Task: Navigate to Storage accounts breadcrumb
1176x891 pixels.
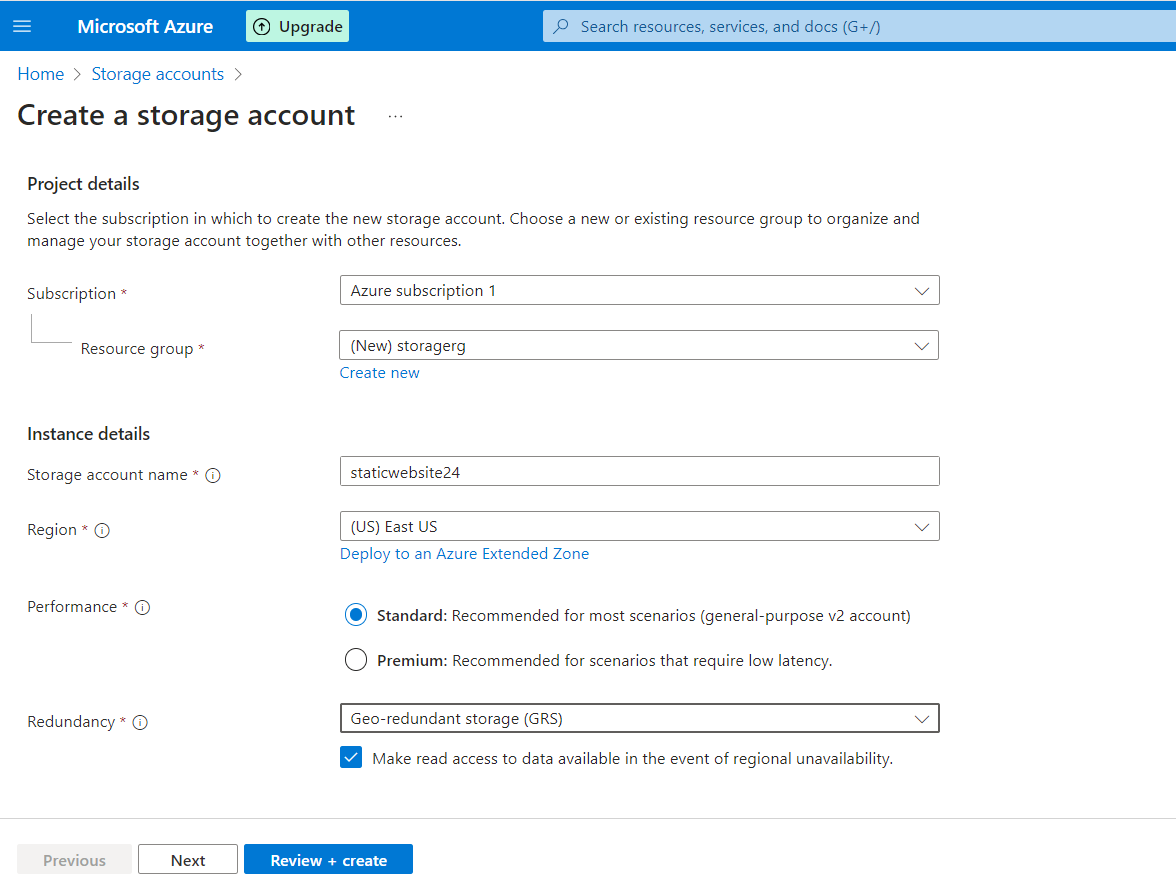Action: 157,74
